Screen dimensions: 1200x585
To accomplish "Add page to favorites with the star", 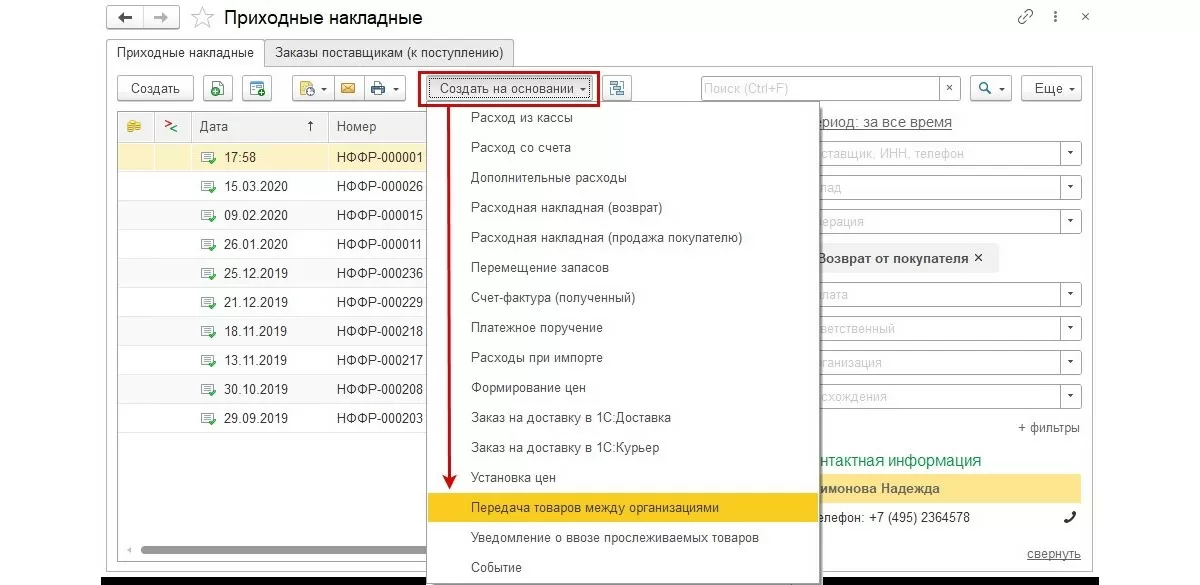I will 202,18.
